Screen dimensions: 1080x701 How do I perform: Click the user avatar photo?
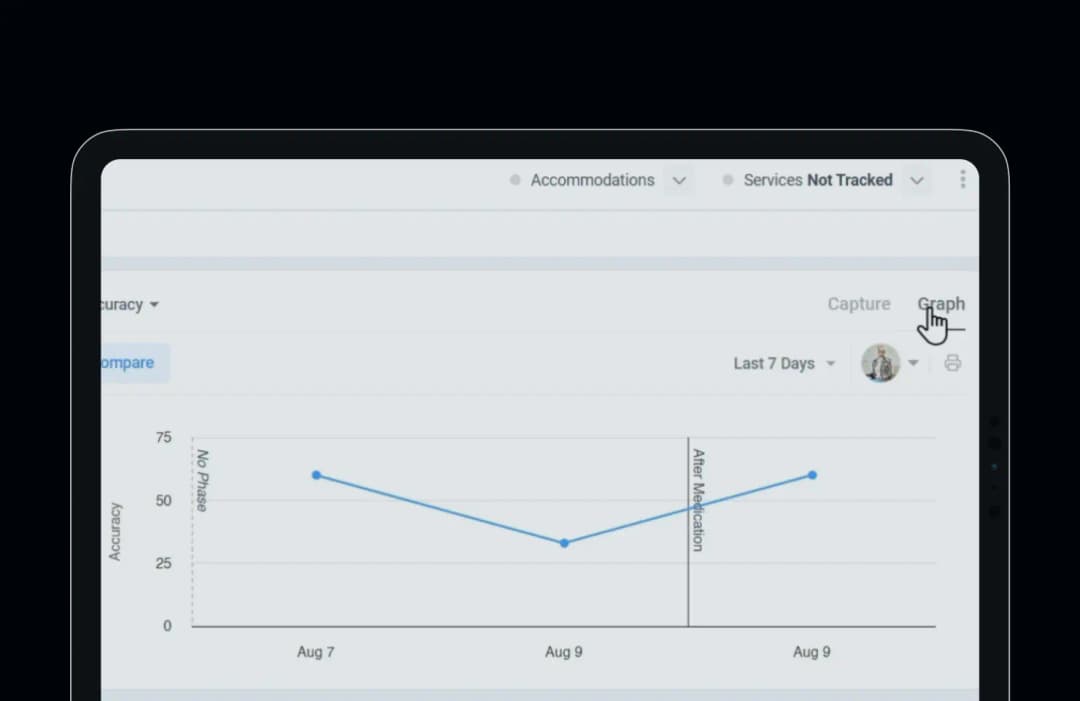point(880,363)
